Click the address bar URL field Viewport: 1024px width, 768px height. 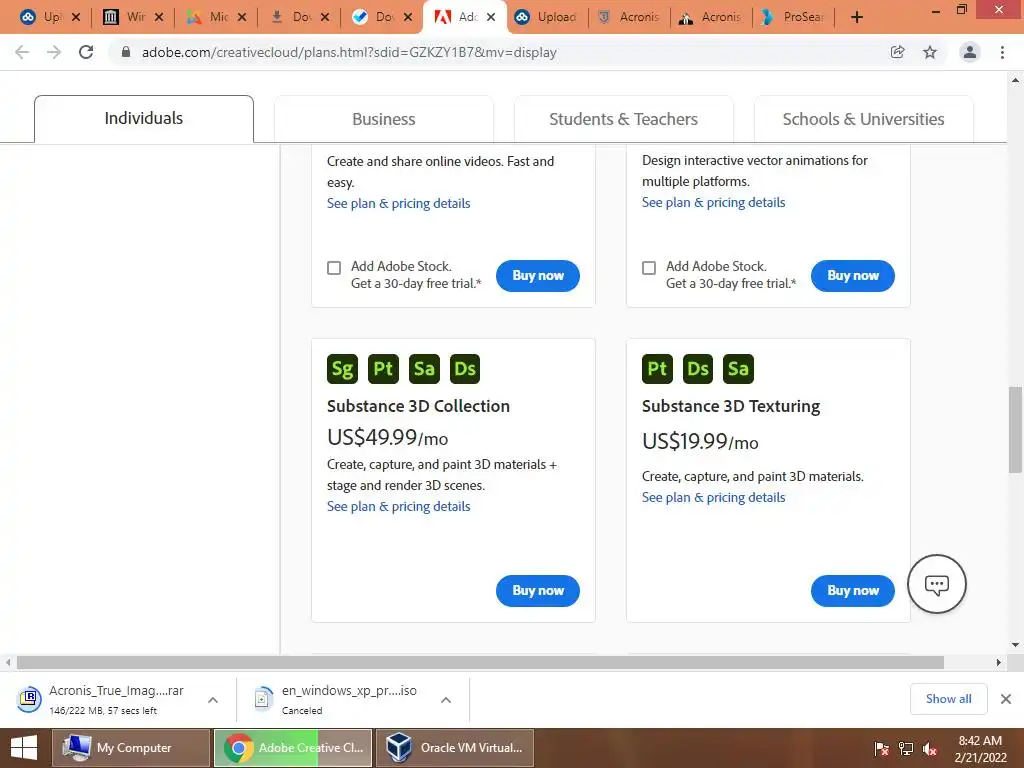496,52
